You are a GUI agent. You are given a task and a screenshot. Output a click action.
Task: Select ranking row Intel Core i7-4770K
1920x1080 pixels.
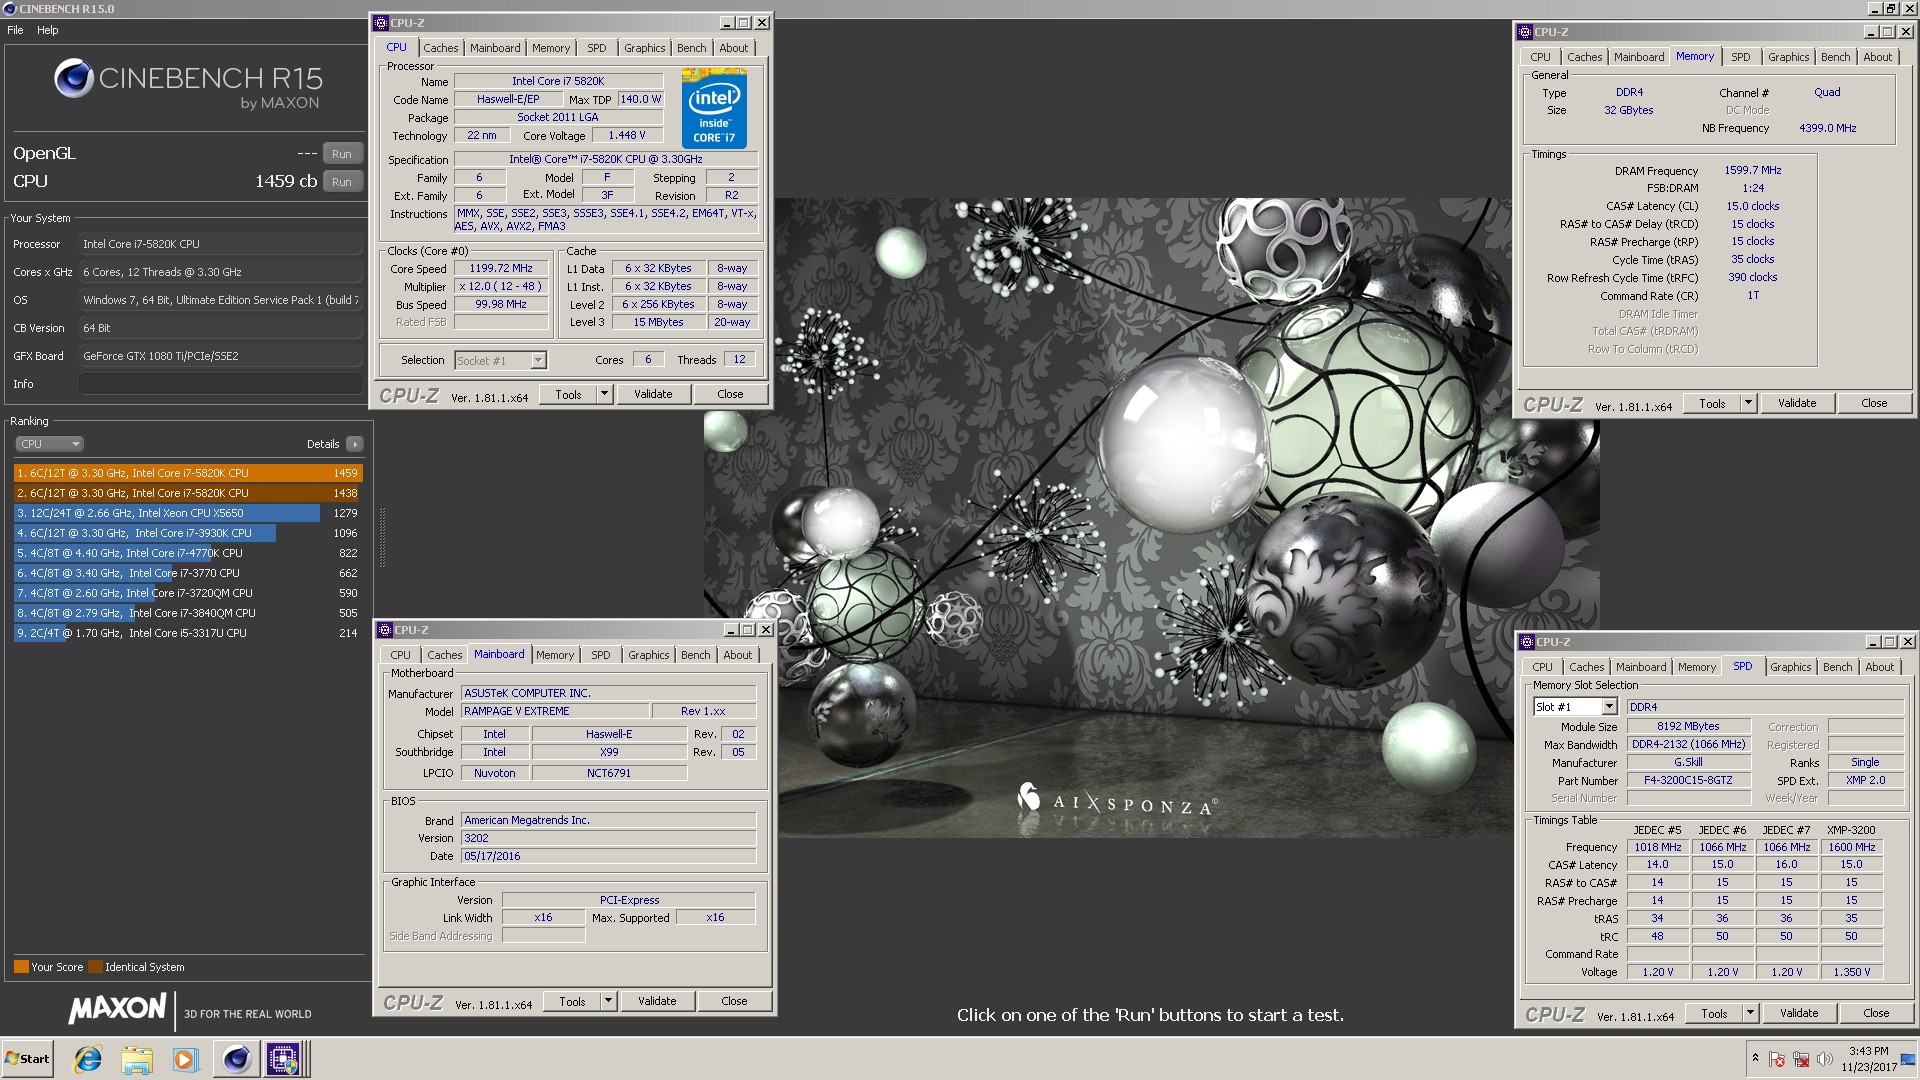point(188,553)
